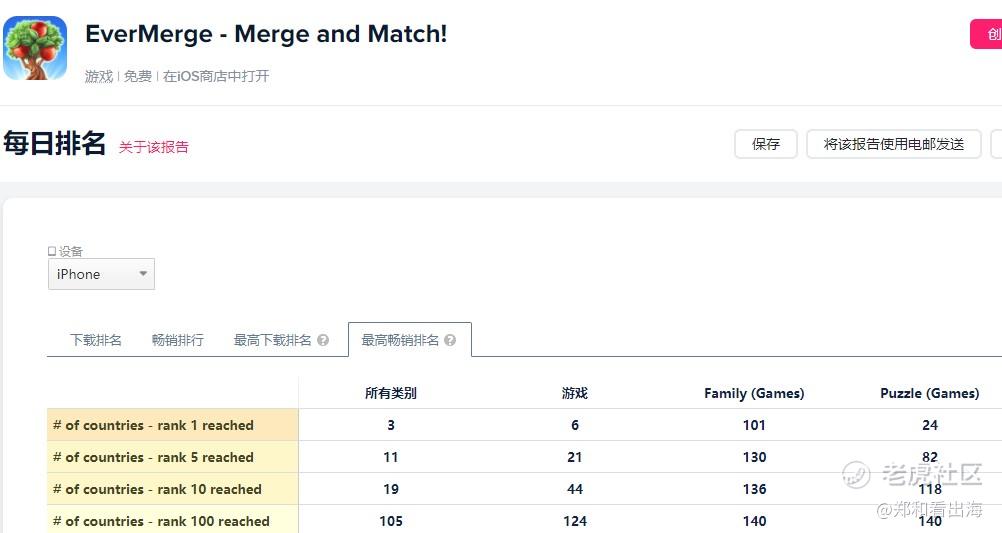This screenshot has width=1002, height=533.
Task: Click the pink button at top right
Action: pos(987,34)
